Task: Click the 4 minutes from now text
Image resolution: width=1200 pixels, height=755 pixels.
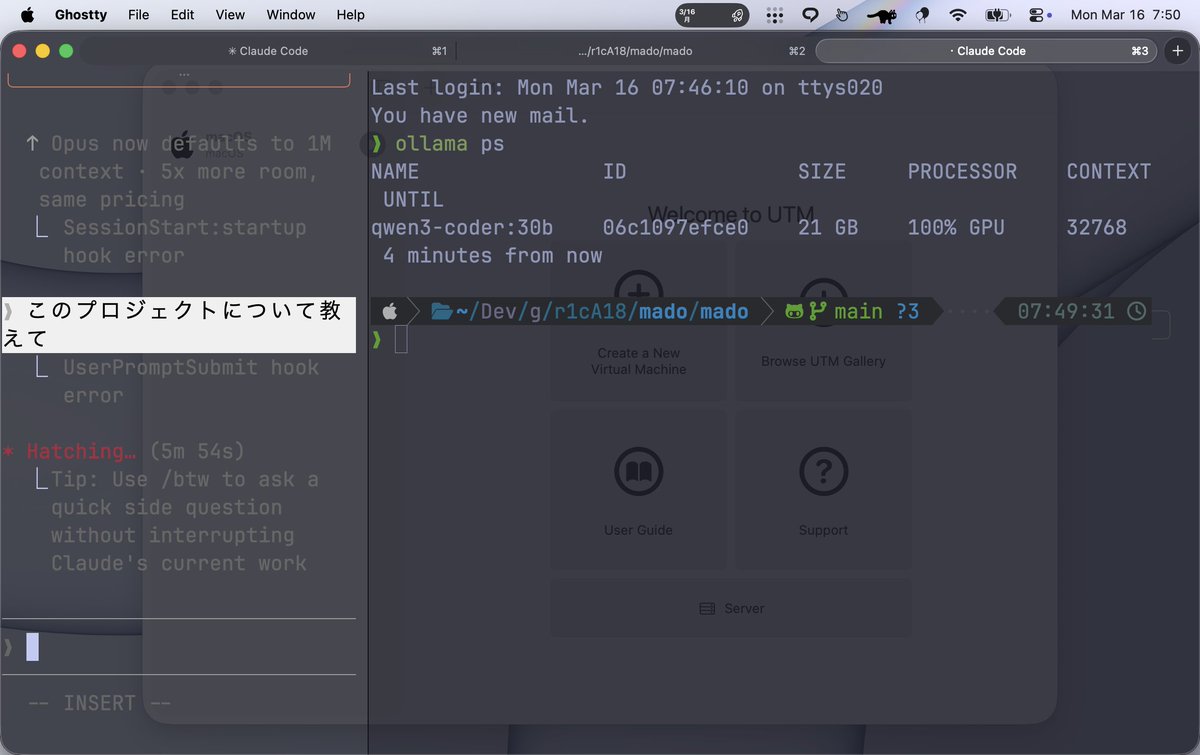Action: 493,256
